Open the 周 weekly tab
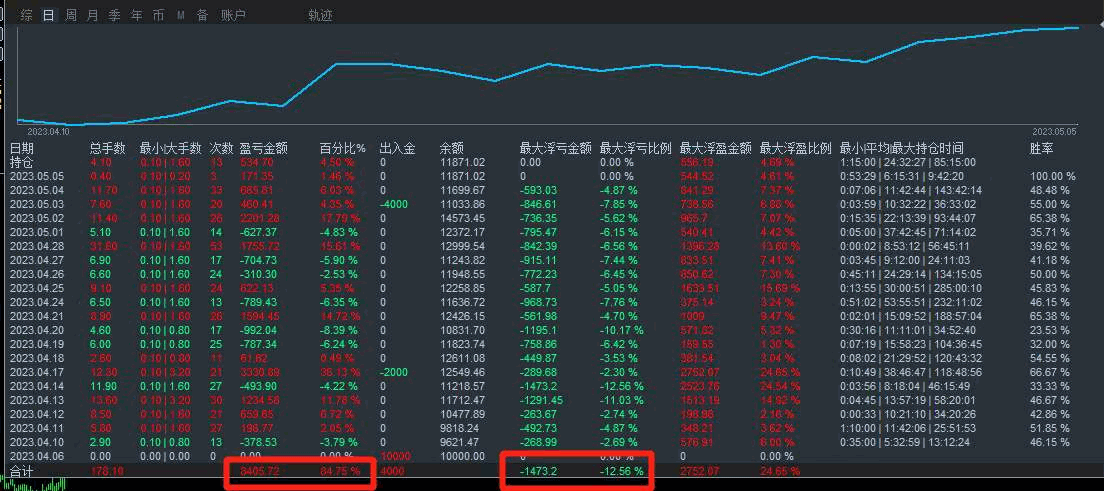Image resolution: width=1104 pixels, height=491 pixels. (71, 15)
